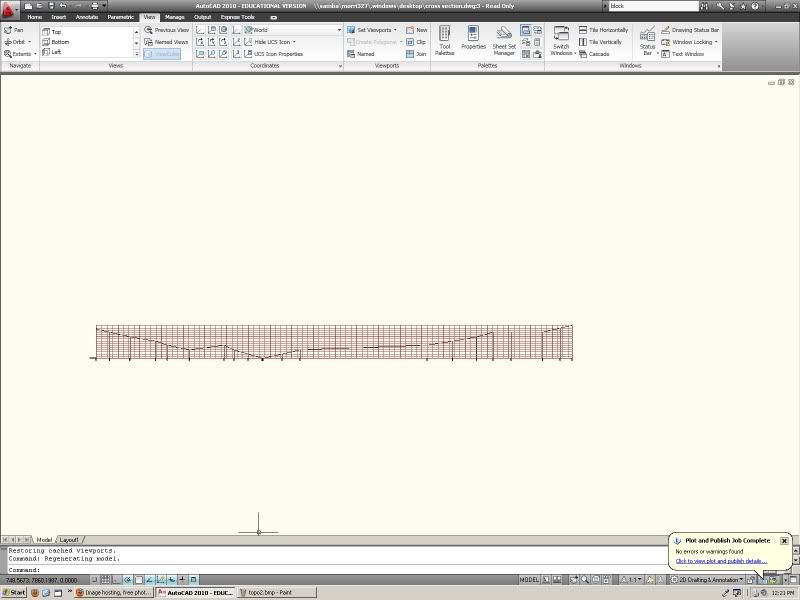Viewport: 800px width, 600px height.
Task: Toggle Grid Display in status bar
Action: pos(106,580)
